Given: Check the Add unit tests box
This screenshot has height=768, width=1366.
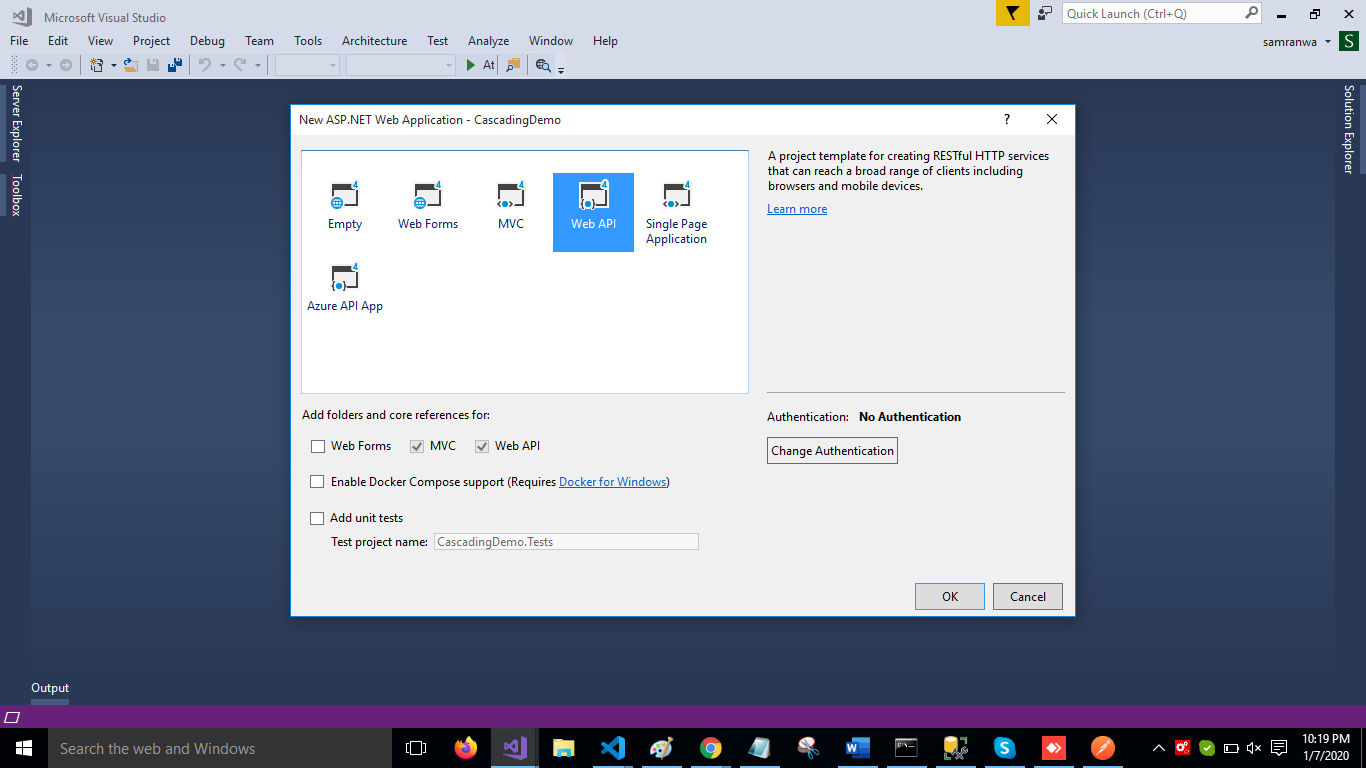Looking at the screenshot, I should [317, 518].
